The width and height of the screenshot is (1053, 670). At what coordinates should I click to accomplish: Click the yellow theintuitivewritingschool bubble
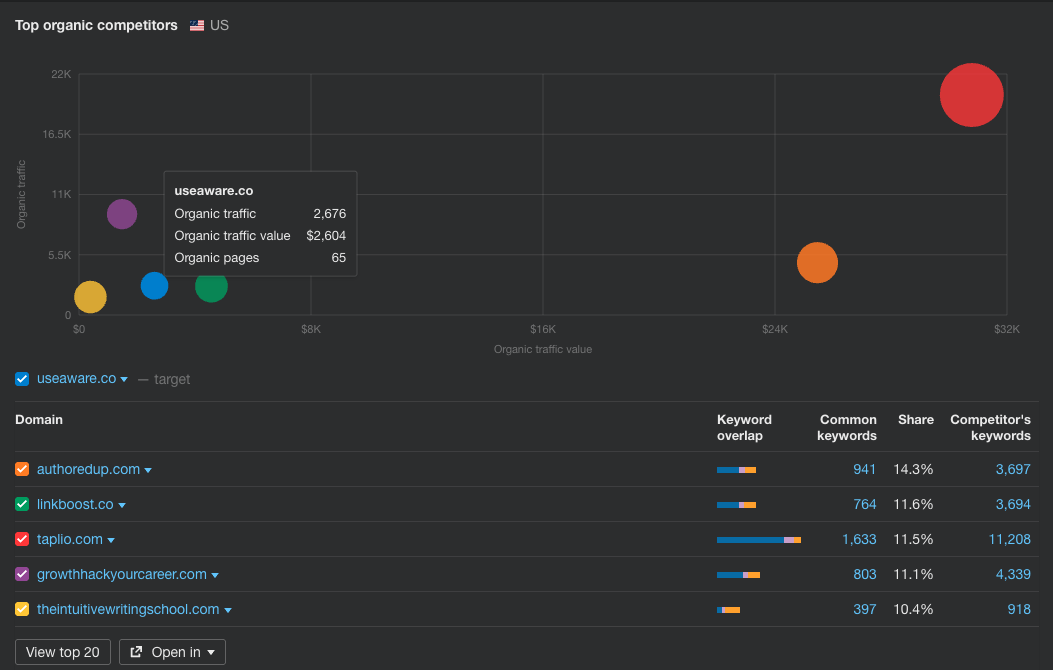(x=90, y=297)
